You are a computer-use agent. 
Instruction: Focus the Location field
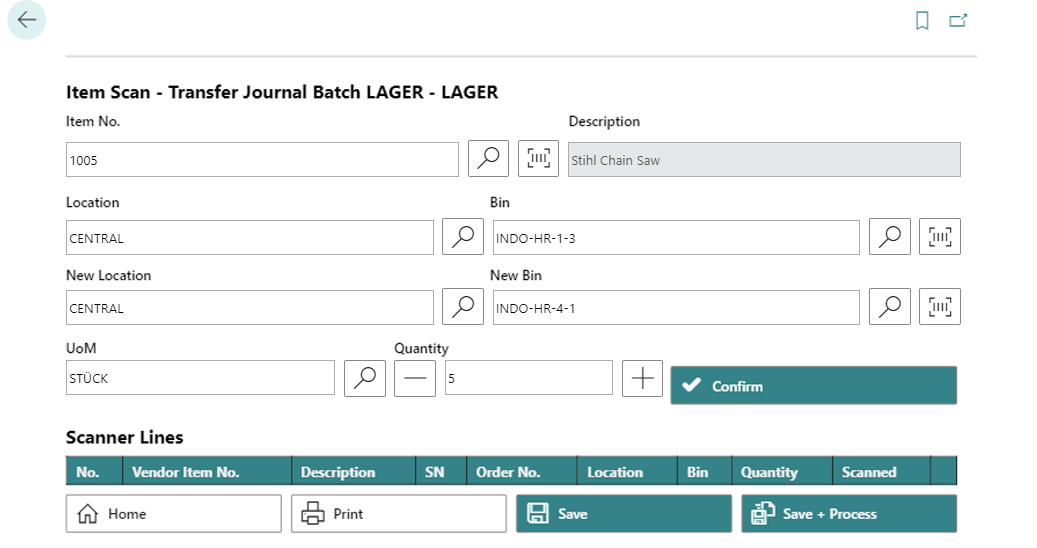[249, 238]
